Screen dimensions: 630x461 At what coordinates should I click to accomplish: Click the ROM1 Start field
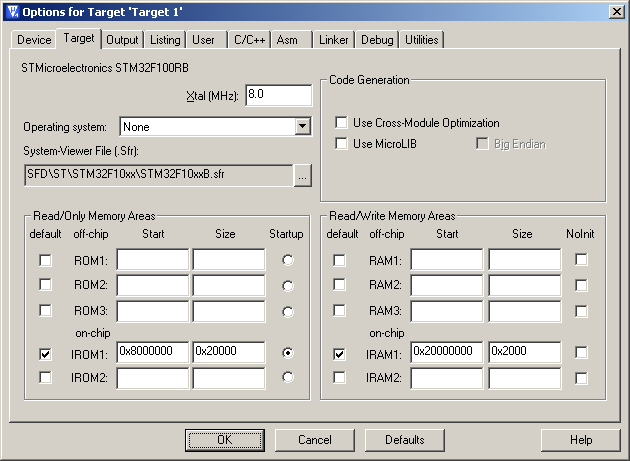click(153, 260)
